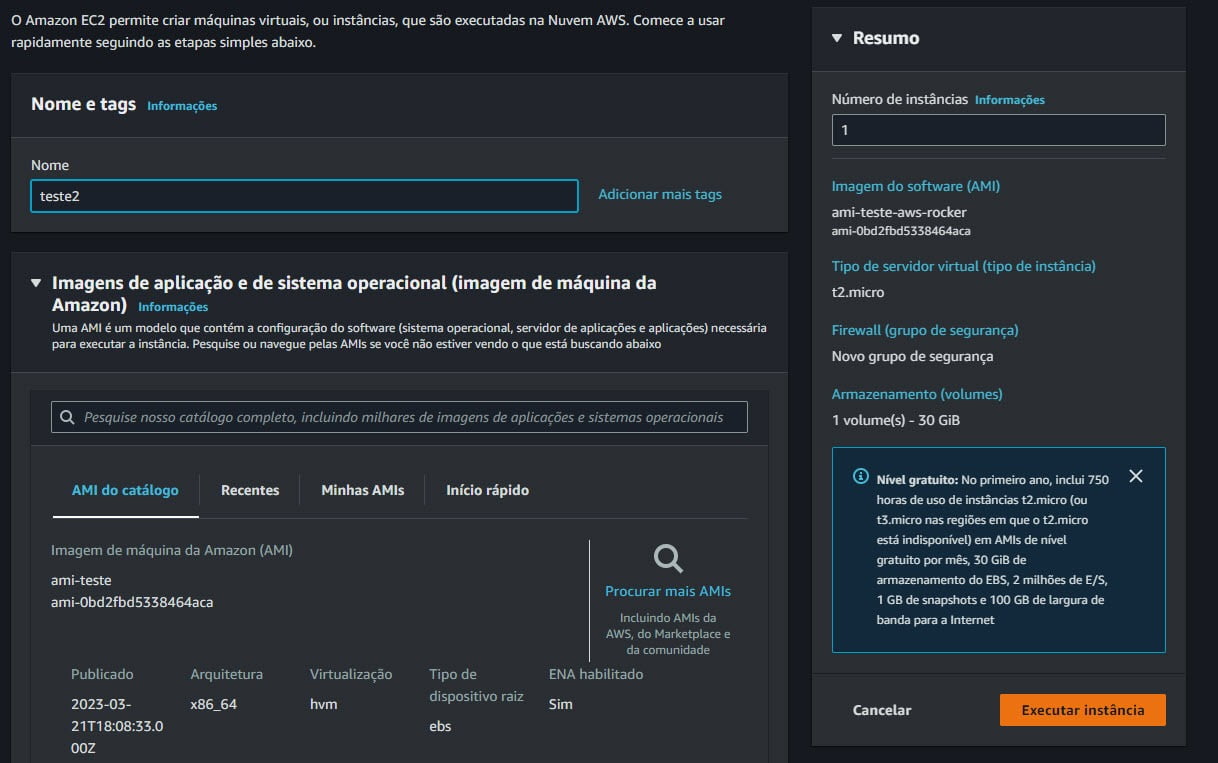Viewport: 1218px width, 763px height.
Task: Click the Sim value under ENA habilitado
Action: click(x=561, y=704)
